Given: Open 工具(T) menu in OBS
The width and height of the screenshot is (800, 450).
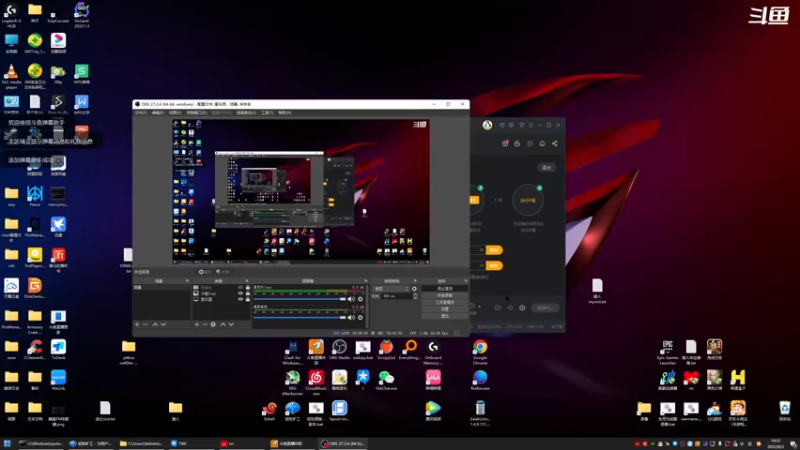Looking at the screenshot, I should pyautogui.click(x=267, y=113).
